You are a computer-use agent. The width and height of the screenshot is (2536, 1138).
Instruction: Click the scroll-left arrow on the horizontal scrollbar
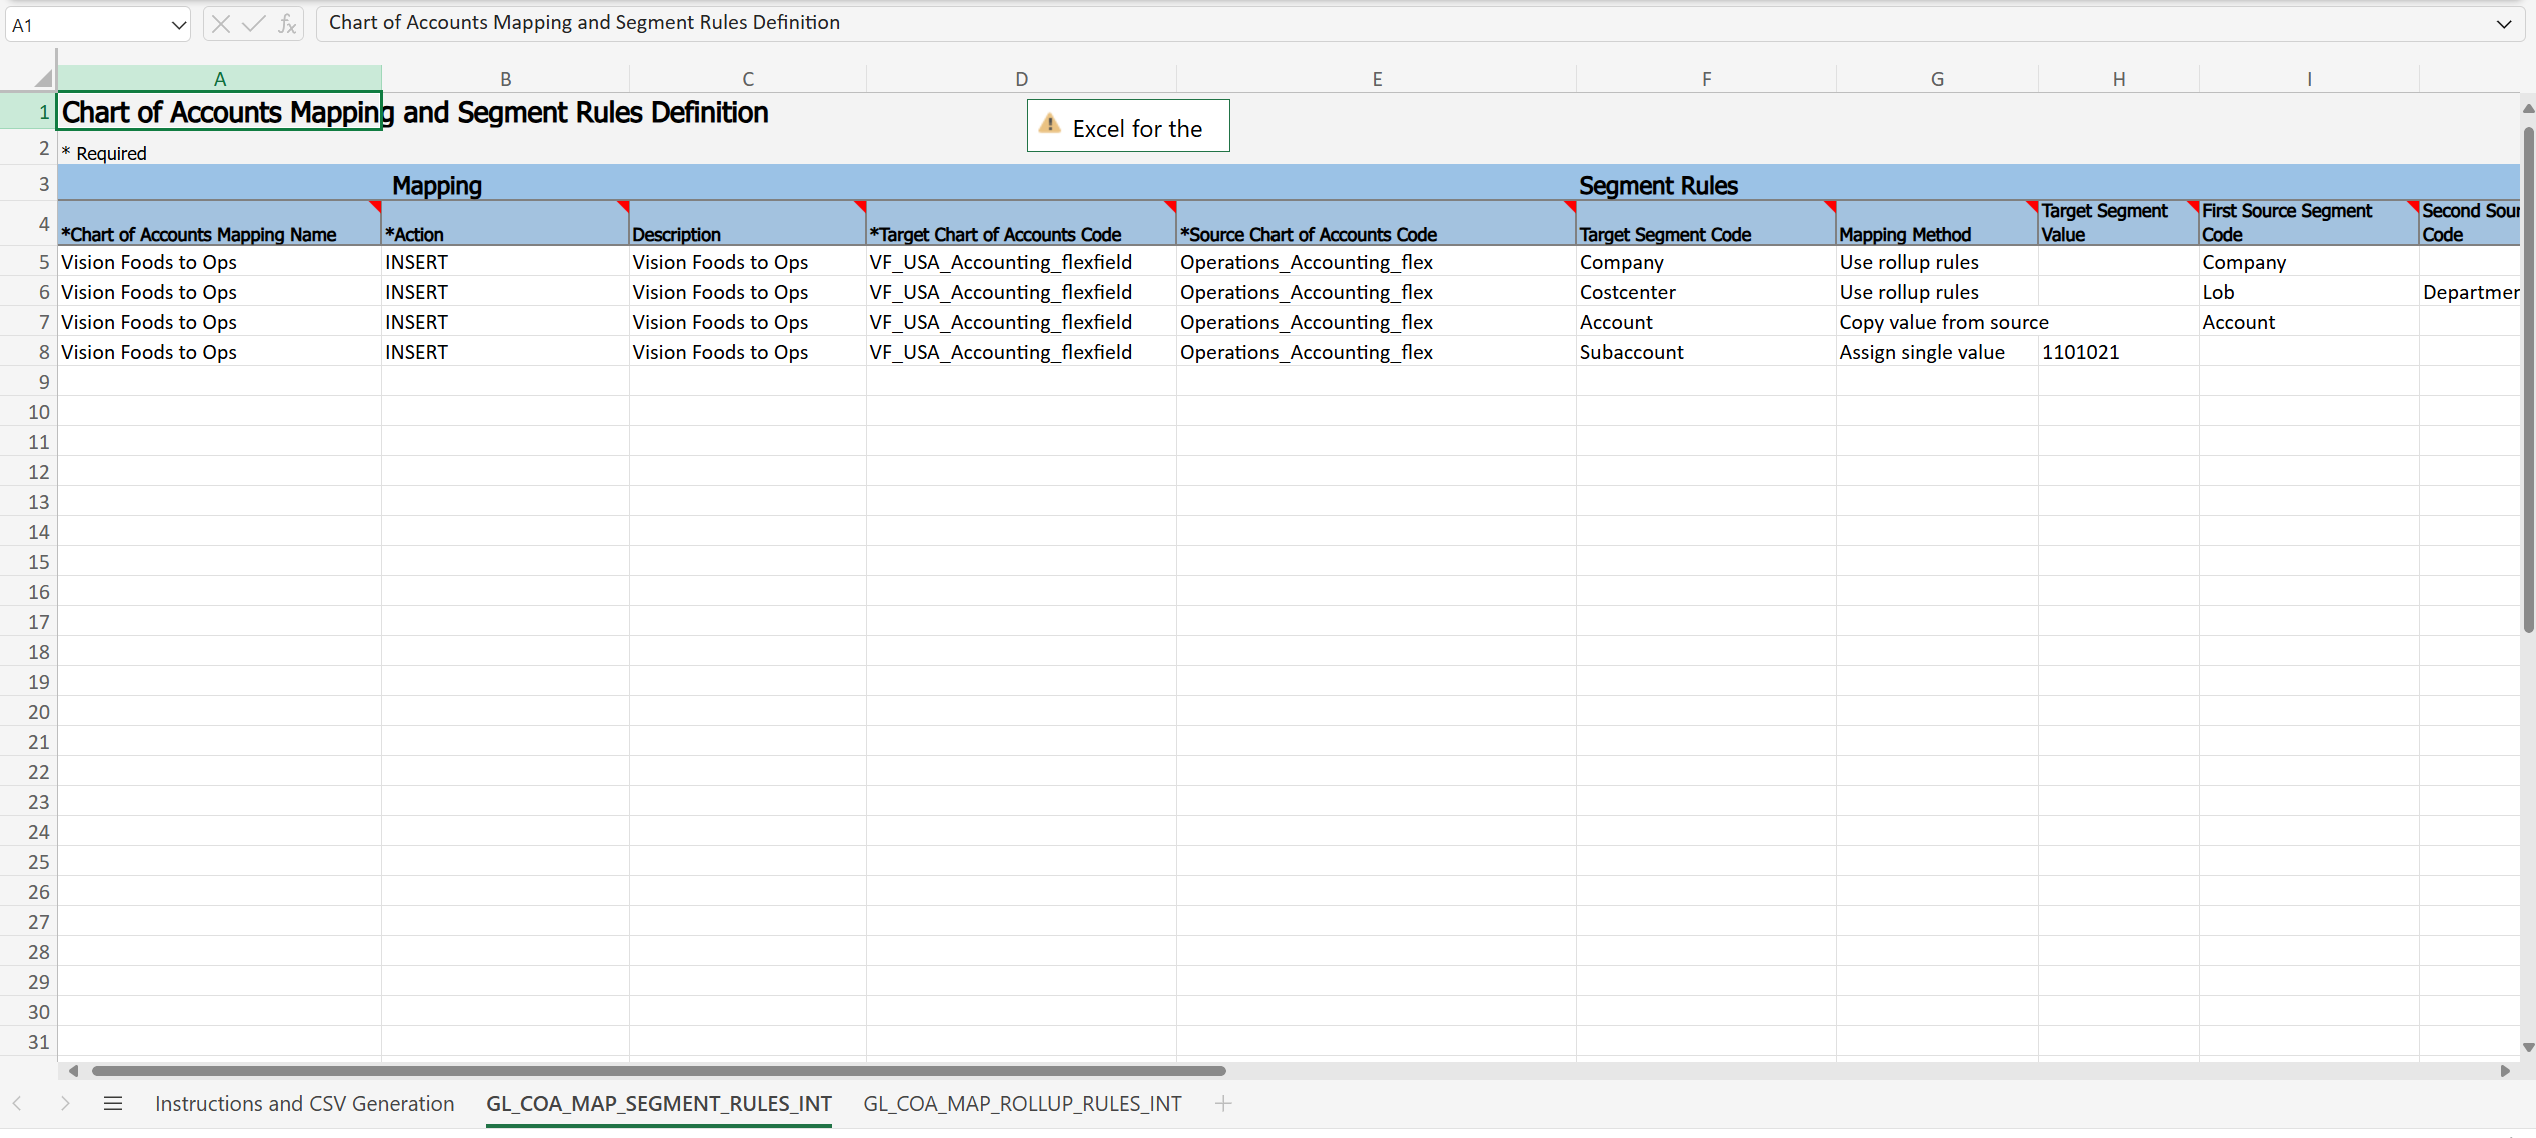tap(73, 1071)
